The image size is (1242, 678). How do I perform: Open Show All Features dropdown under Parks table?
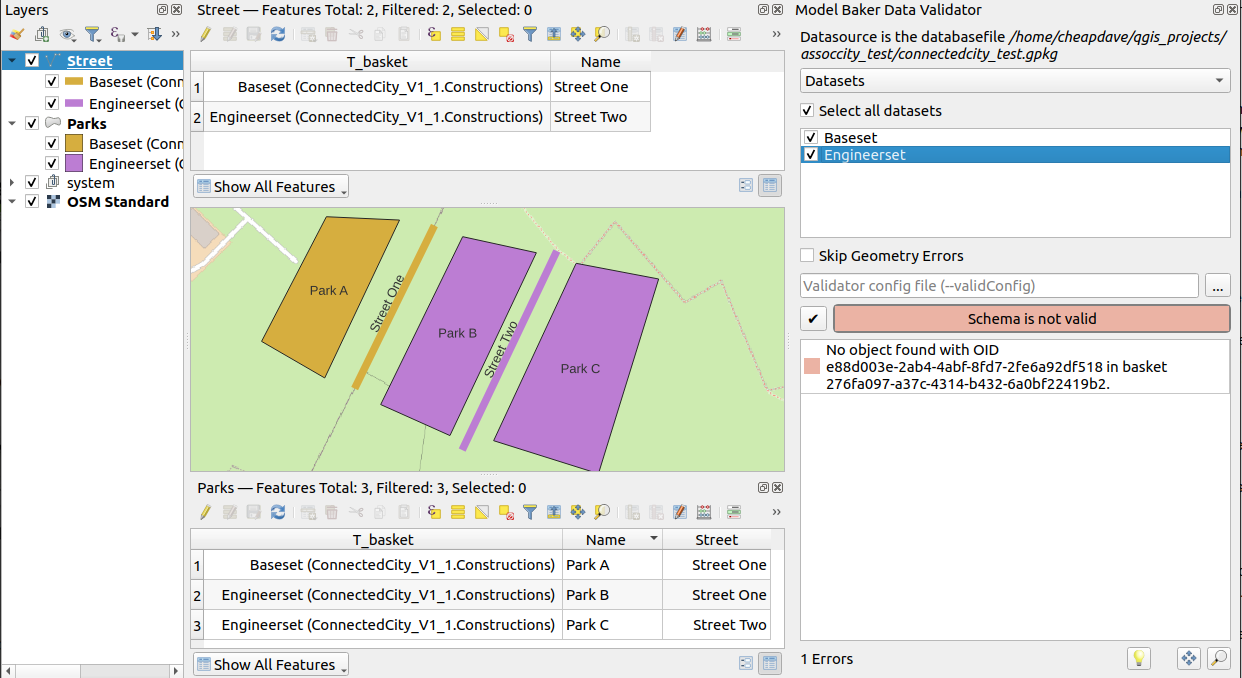pos(271,665)
